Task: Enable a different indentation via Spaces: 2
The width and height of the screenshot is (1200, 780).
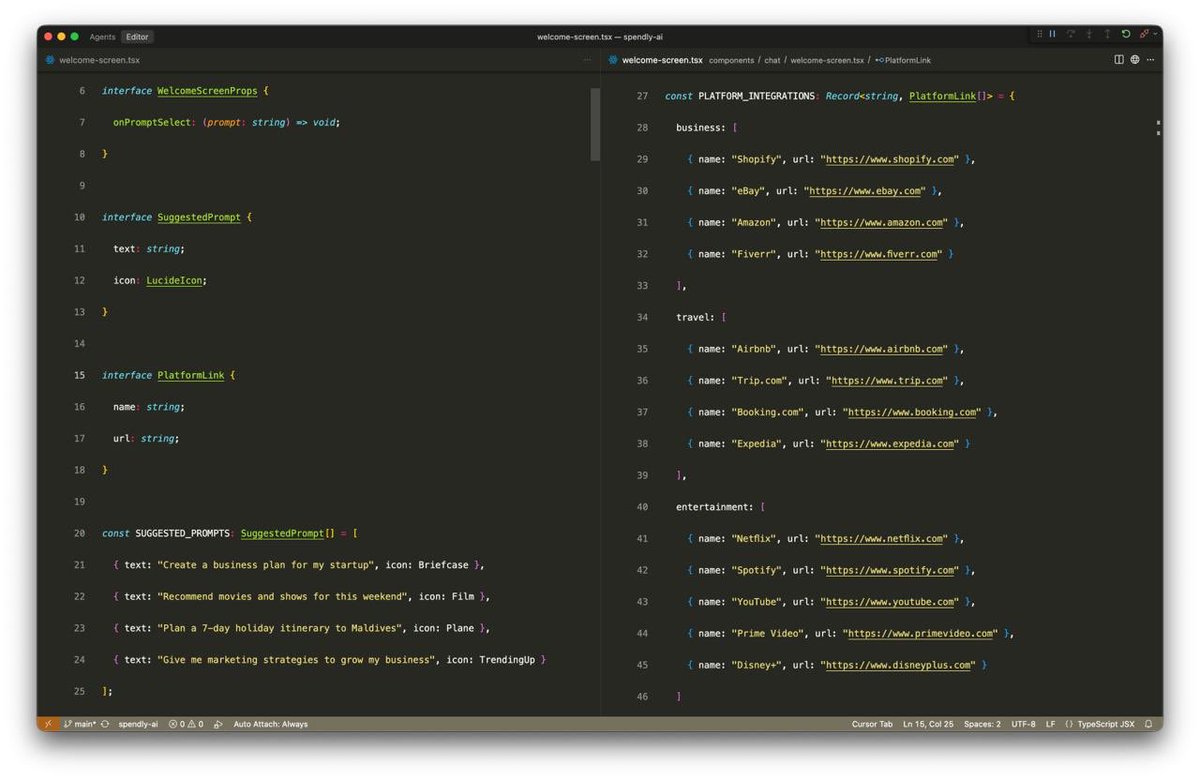Action: [981, 724]
